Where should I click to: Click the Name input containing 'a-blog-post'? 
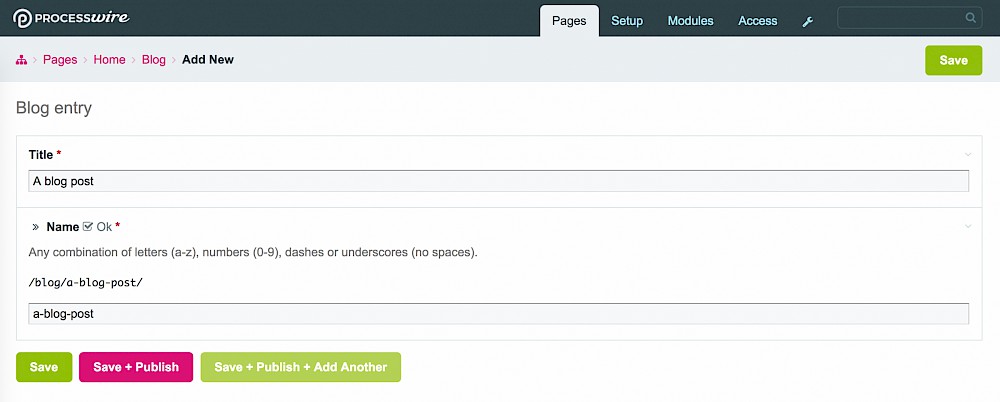(x=499, y=314)
